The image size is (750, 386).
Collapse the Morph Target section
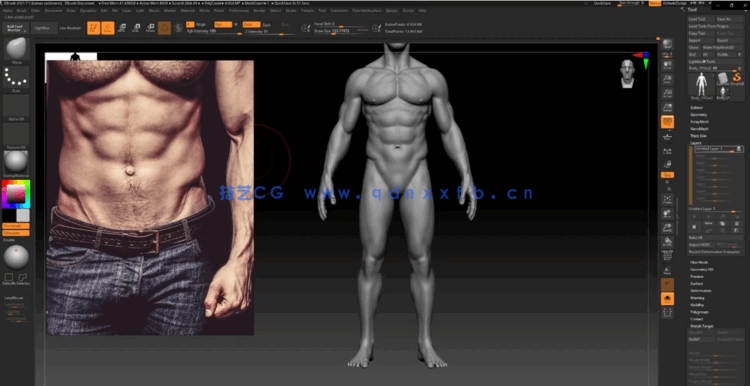coord(702,326)
